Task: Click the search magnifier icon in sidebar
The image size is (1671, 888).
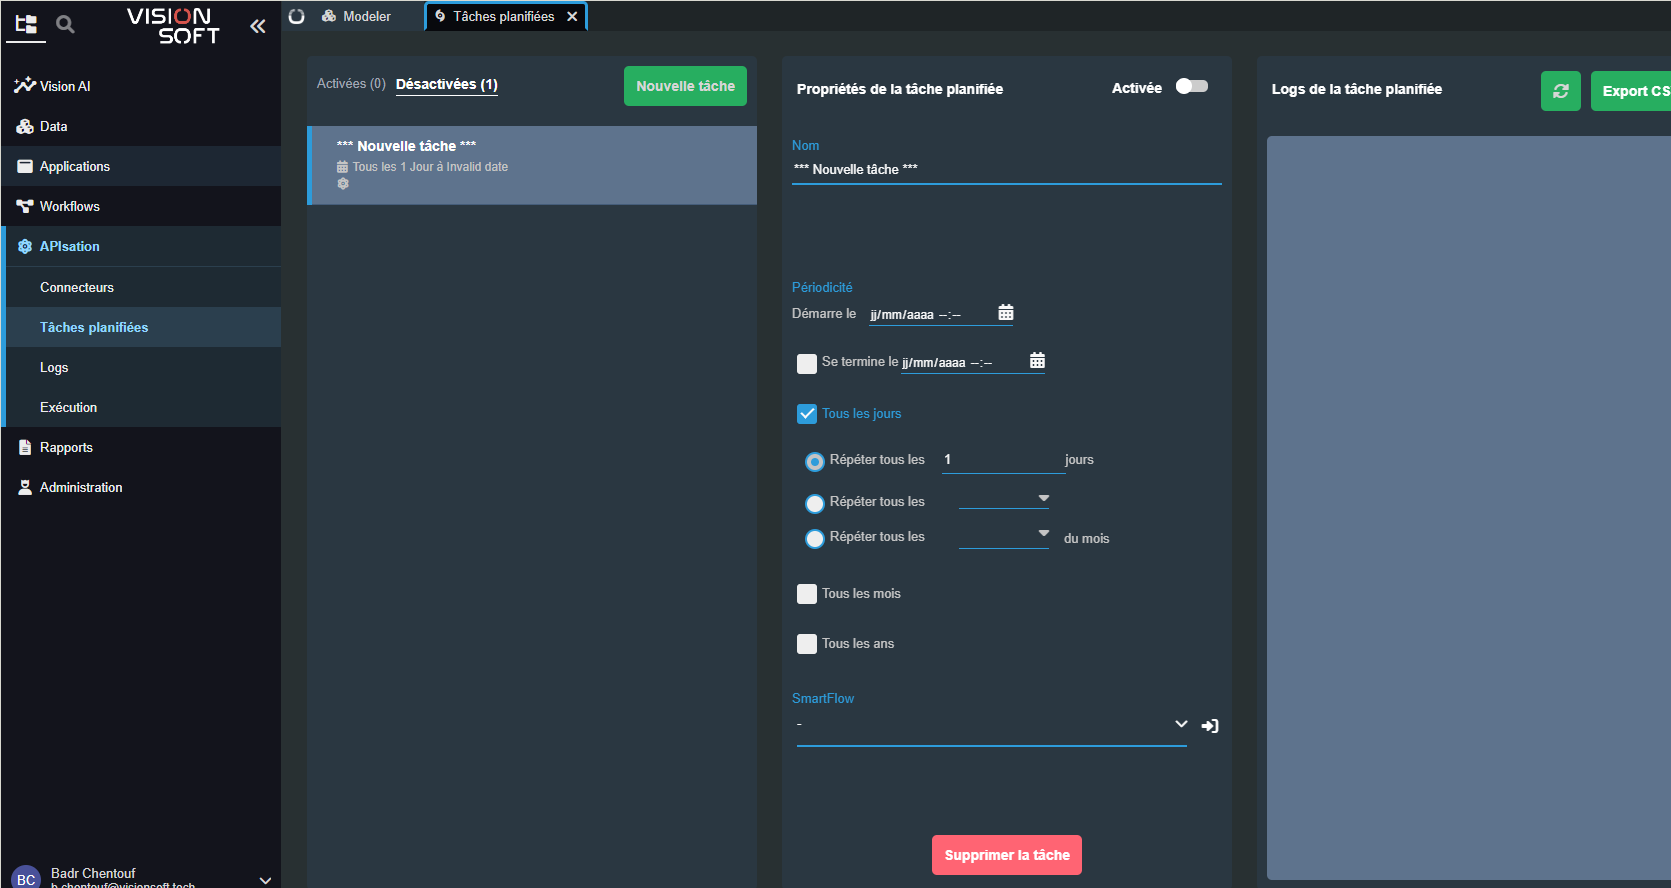Action: click(65, 24)
